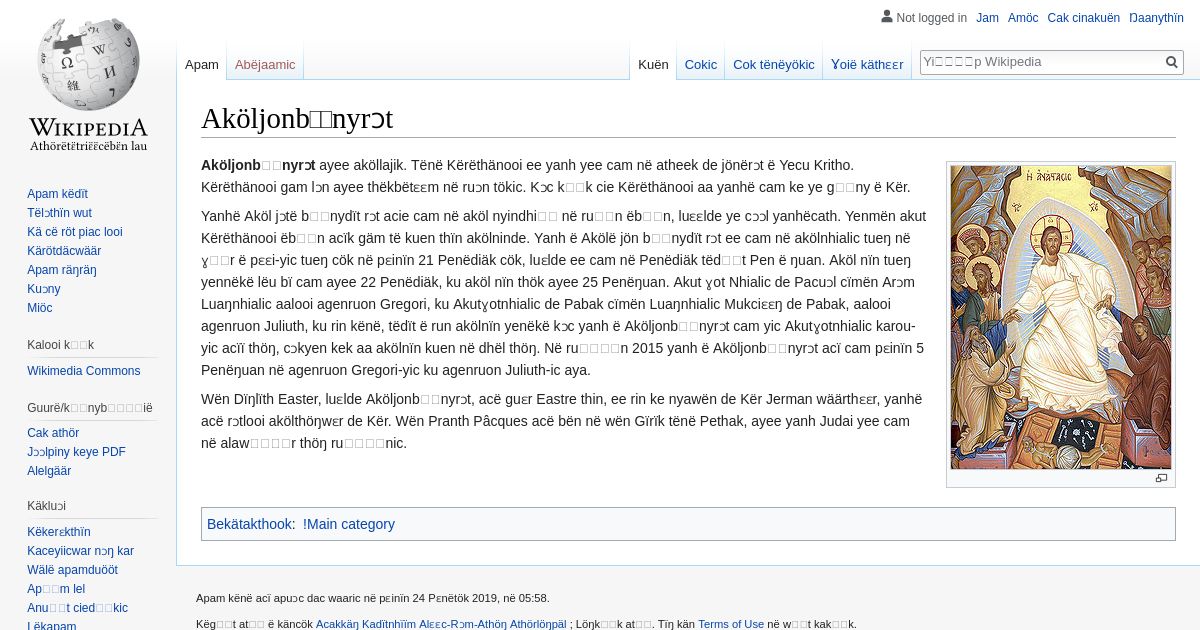Screen dimensions: 1200x630
Task: Click Wälë apamduööt link
Action: pos(72,570)
